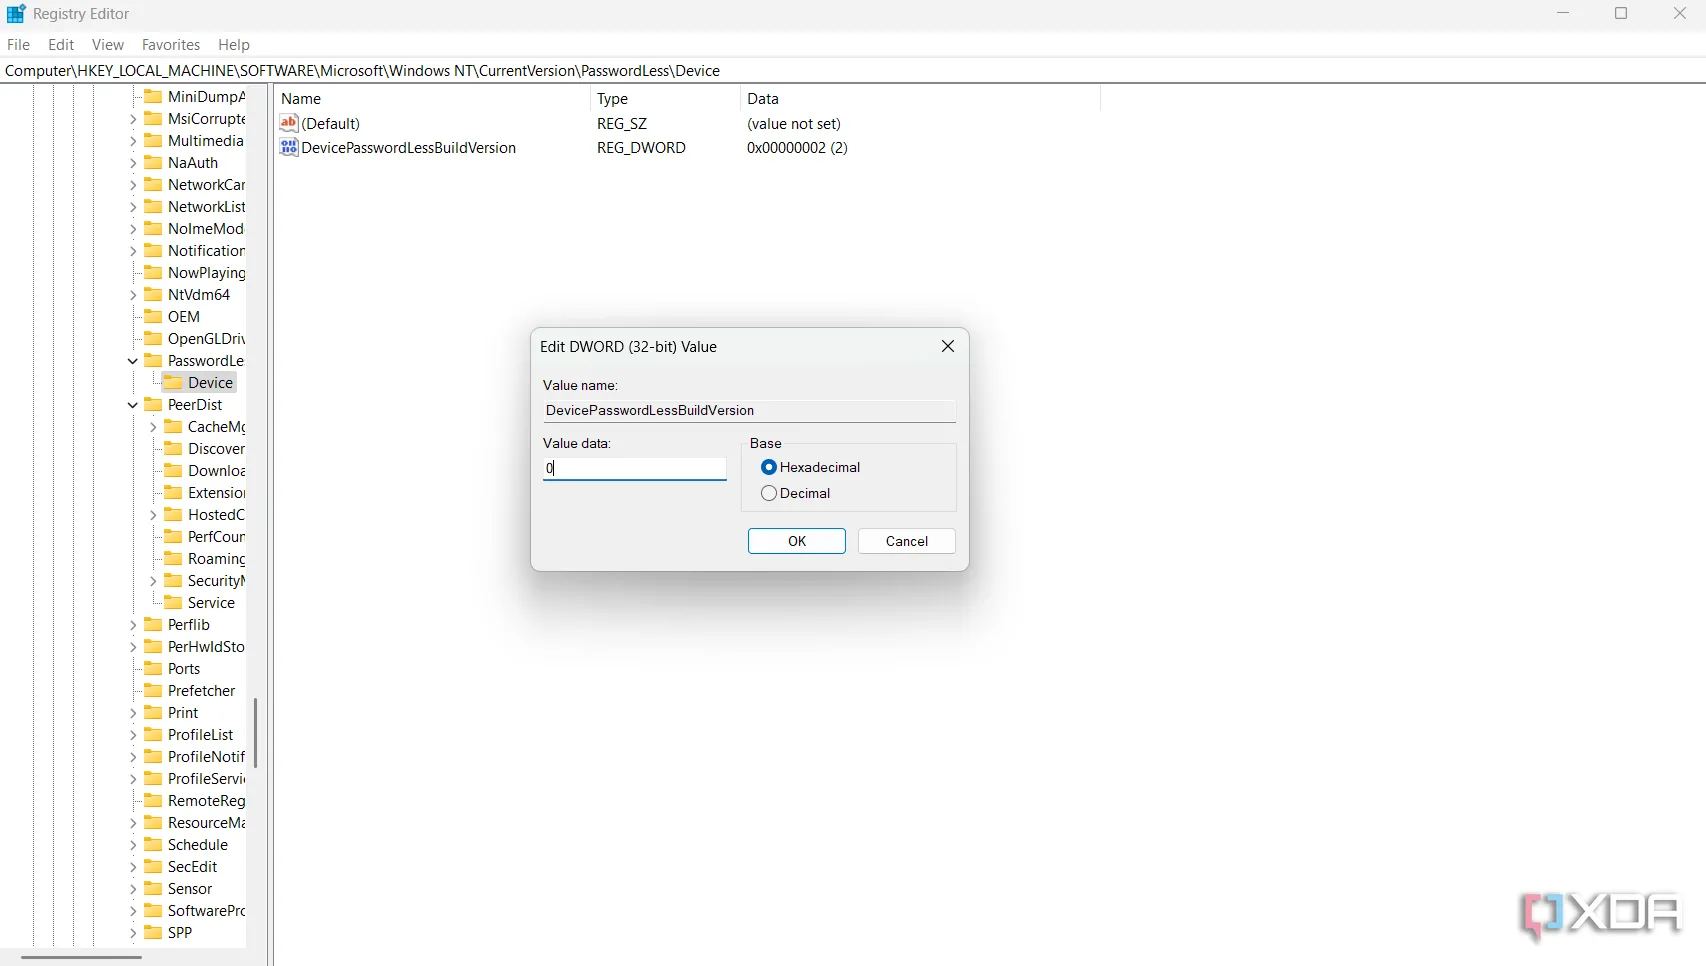Click the Ports folder icon

(153, 669)
